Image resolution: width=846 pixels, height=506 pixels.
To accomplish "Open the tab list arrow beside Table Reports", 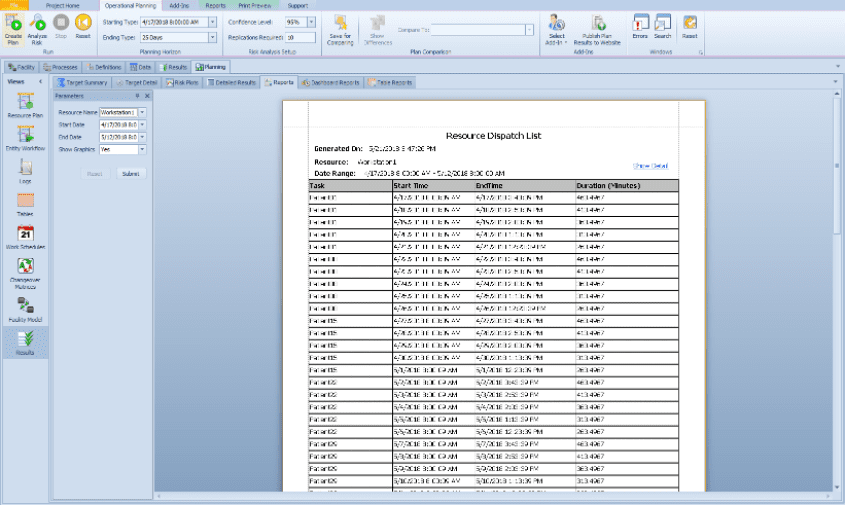I will coord(835,82).
